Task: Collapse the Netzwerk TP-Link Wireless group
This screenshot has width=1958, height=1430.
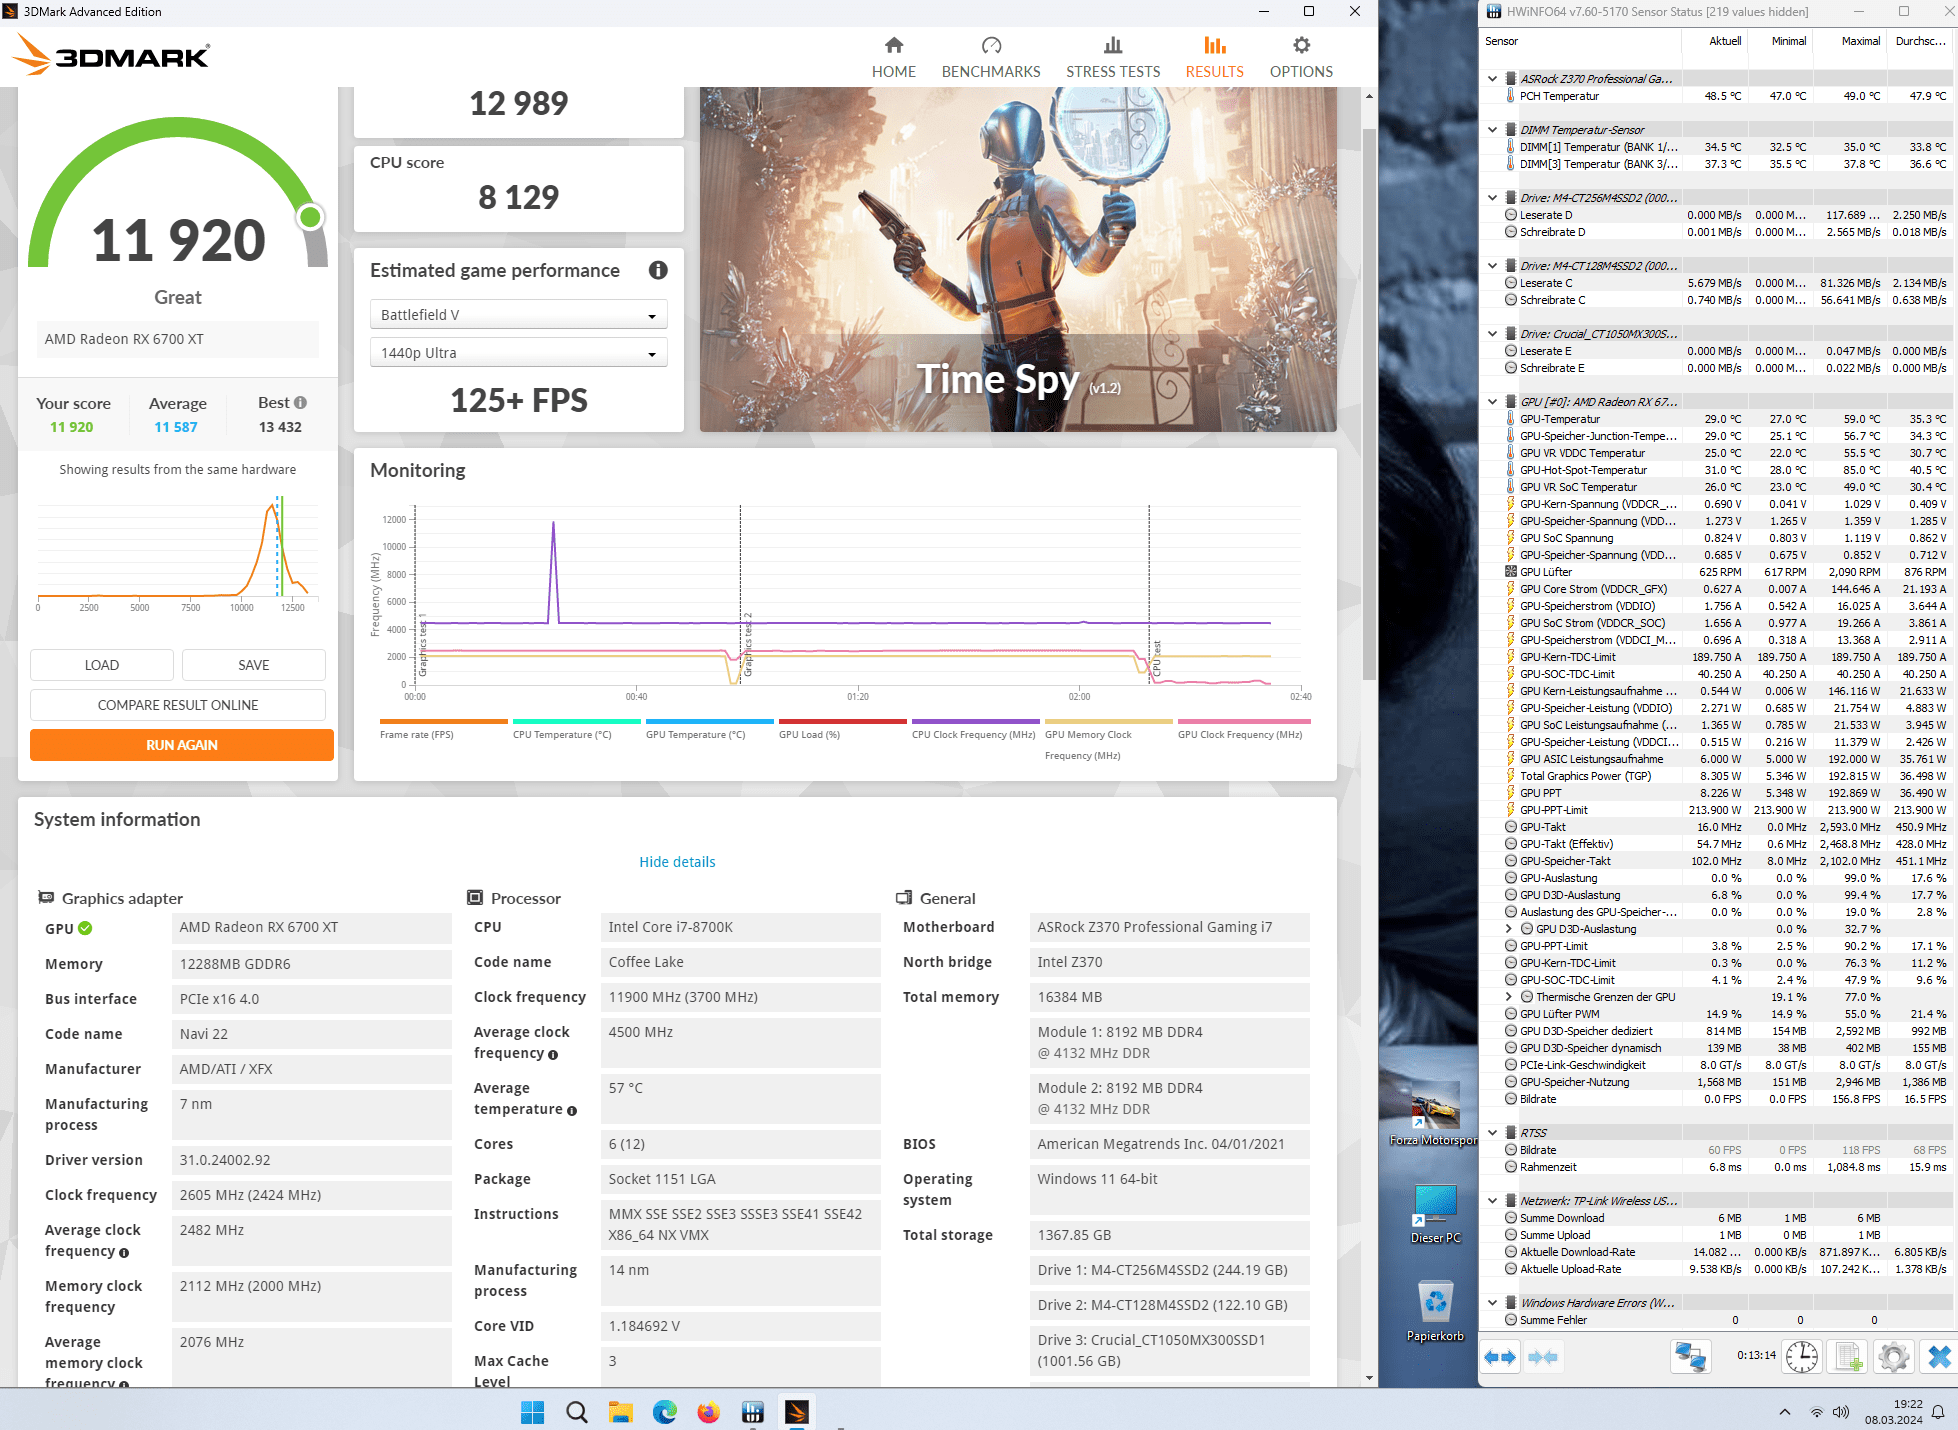Action: 1493,1201
